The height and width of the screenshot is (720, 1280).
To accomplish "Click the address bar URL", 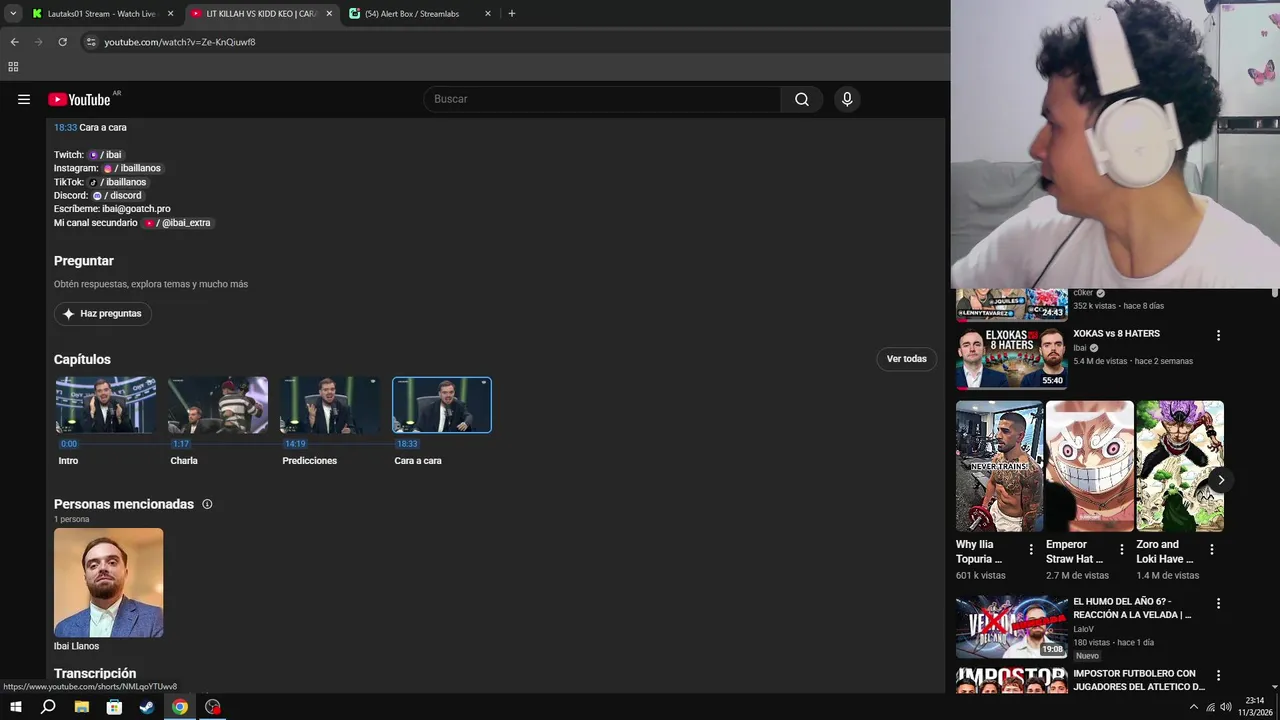I will 180,42.
